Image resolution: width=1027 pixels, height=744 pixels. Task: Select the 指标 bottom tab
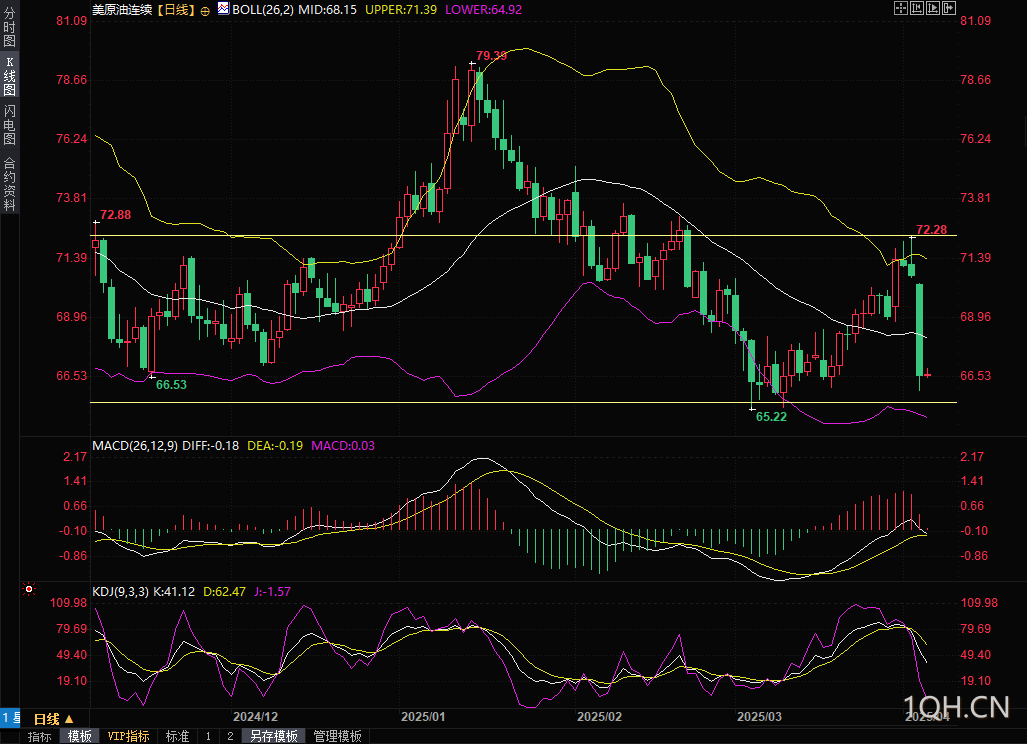[39, 736]
